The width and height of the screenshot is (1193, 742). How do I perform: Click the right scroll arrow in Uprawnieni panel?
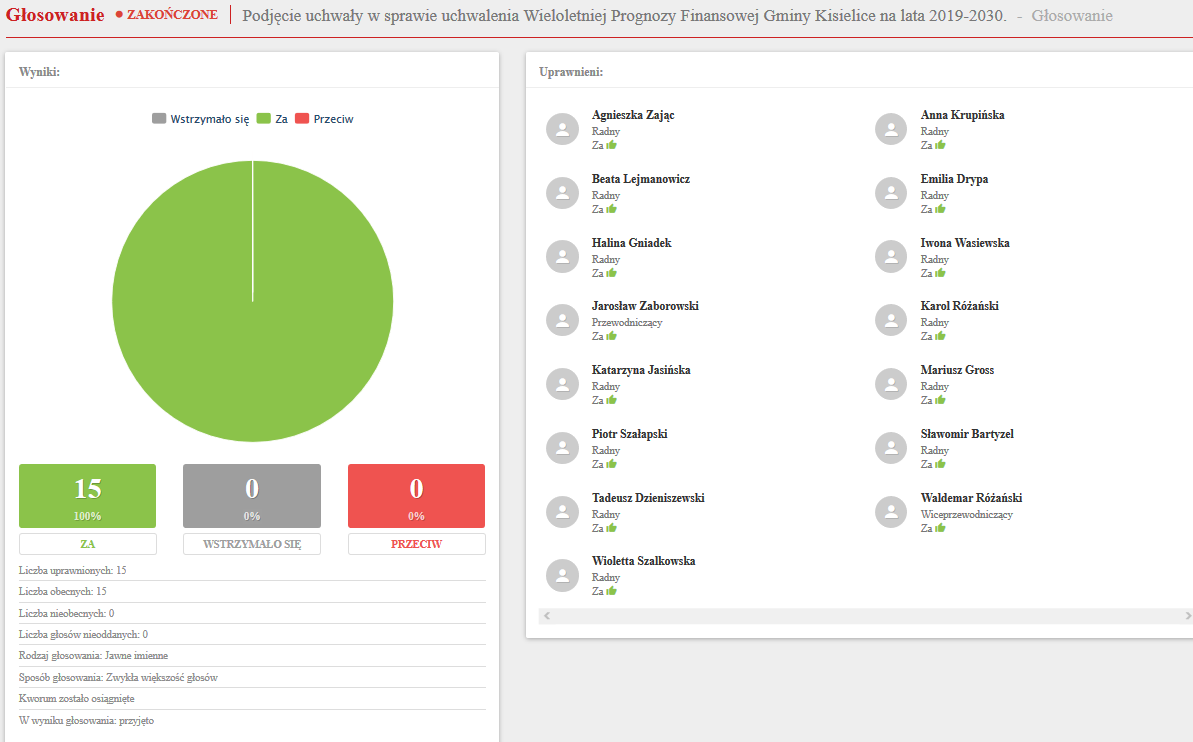(x=1187, y=616)
